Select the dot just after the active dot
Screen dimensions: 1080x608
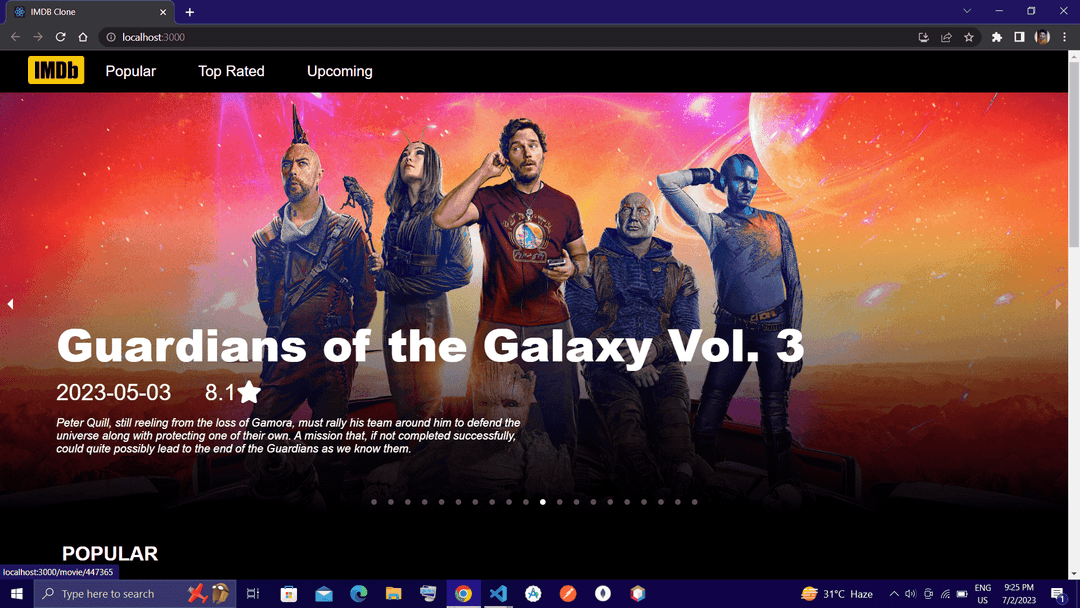(x=559, y=502)
